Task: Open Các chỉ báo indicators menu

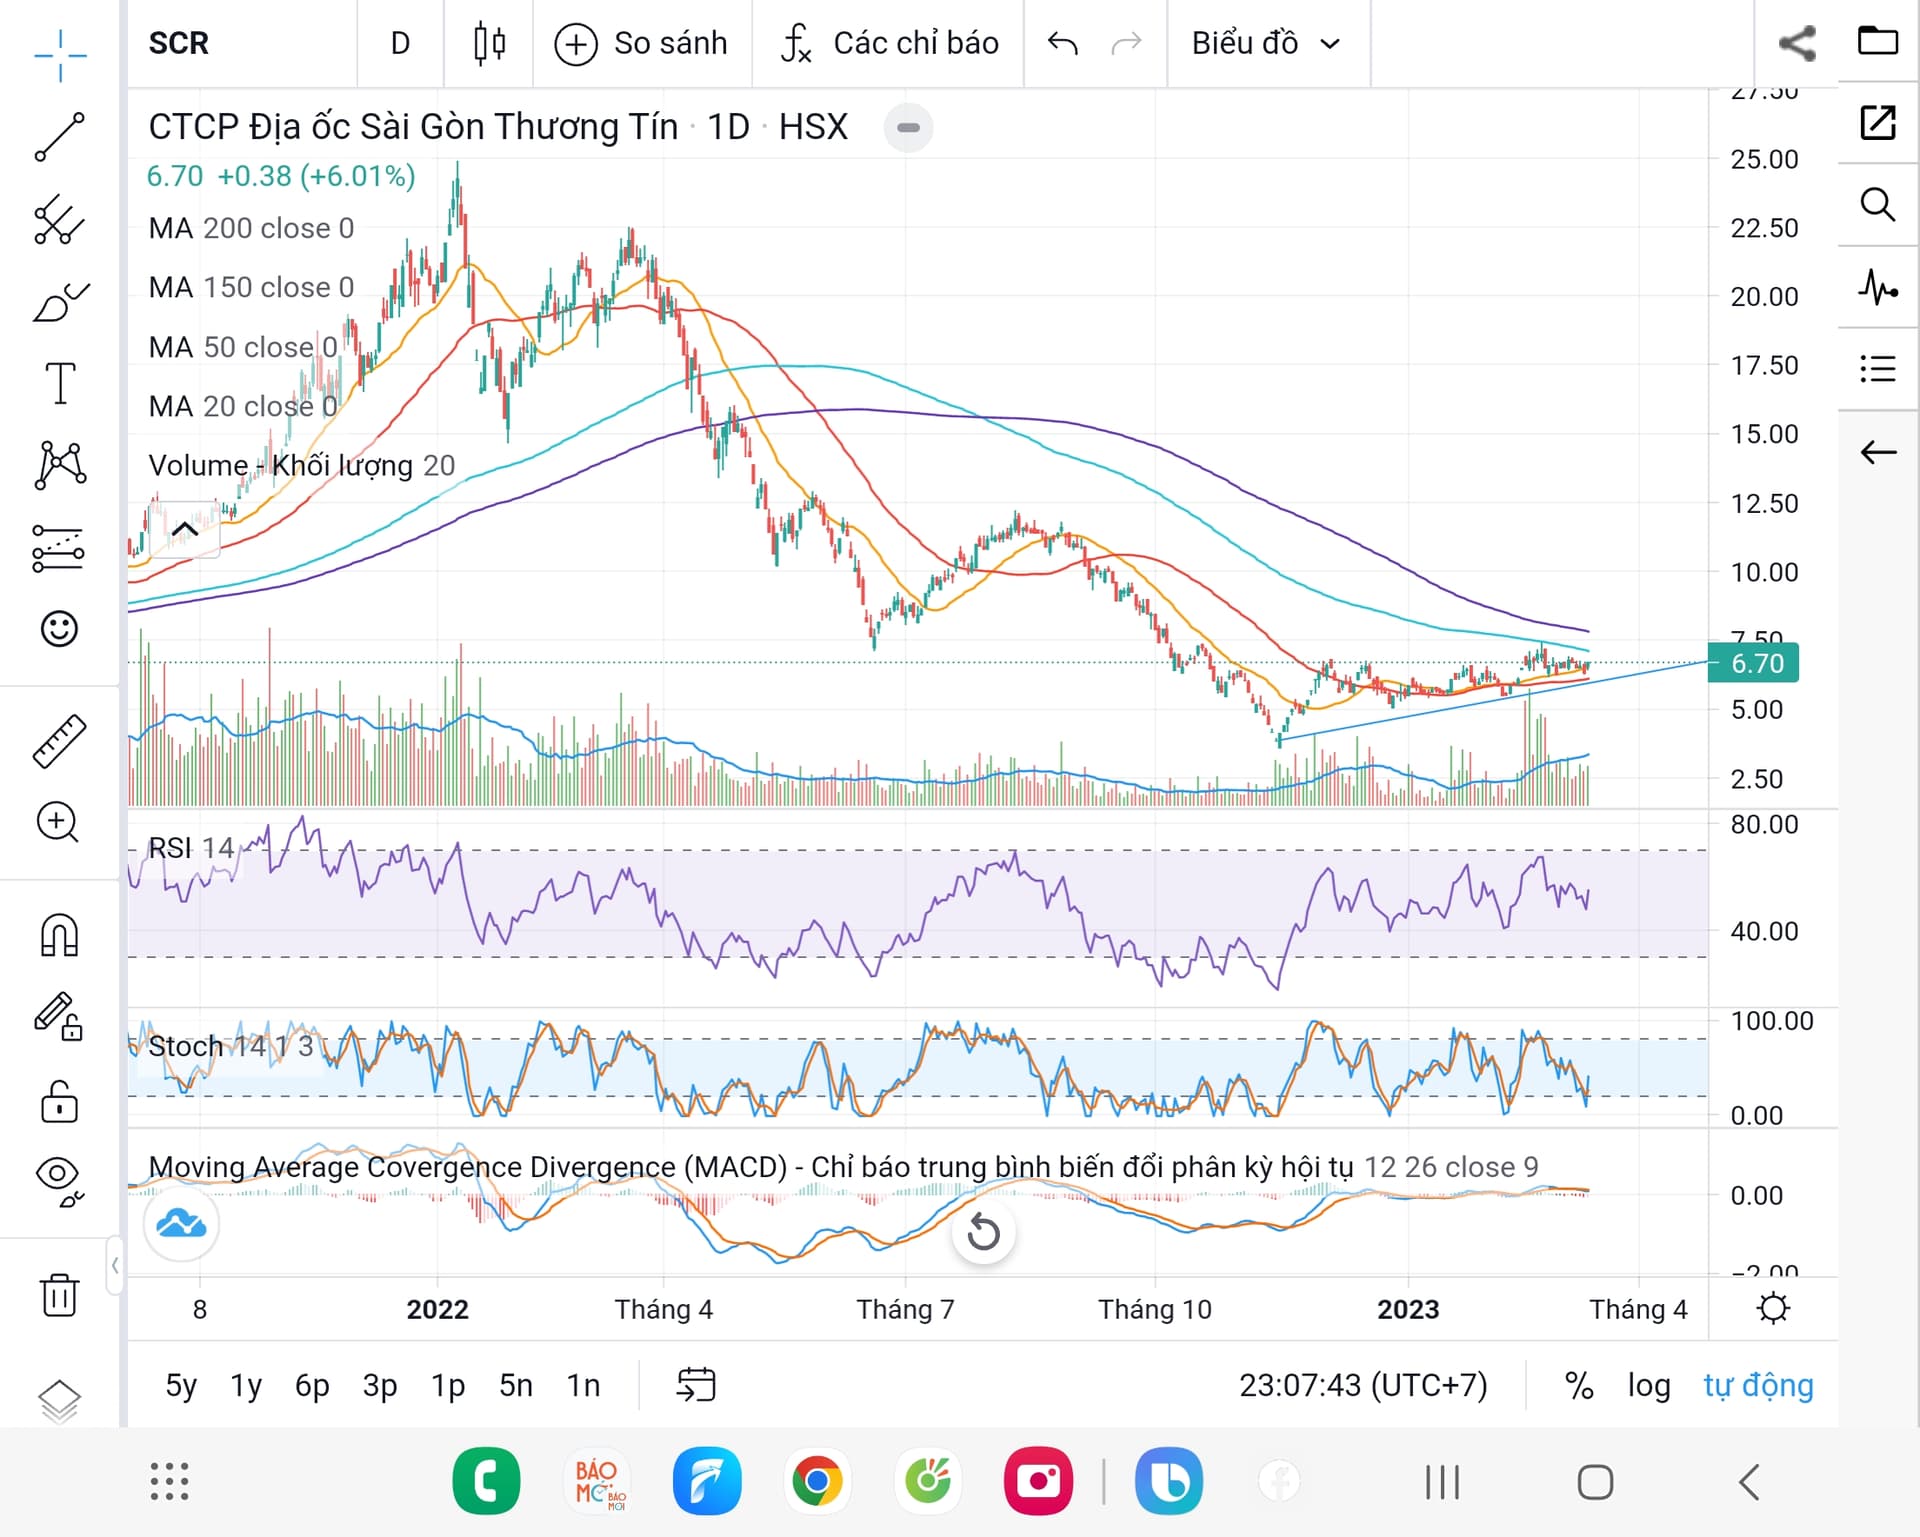Action: pos(890,43)
